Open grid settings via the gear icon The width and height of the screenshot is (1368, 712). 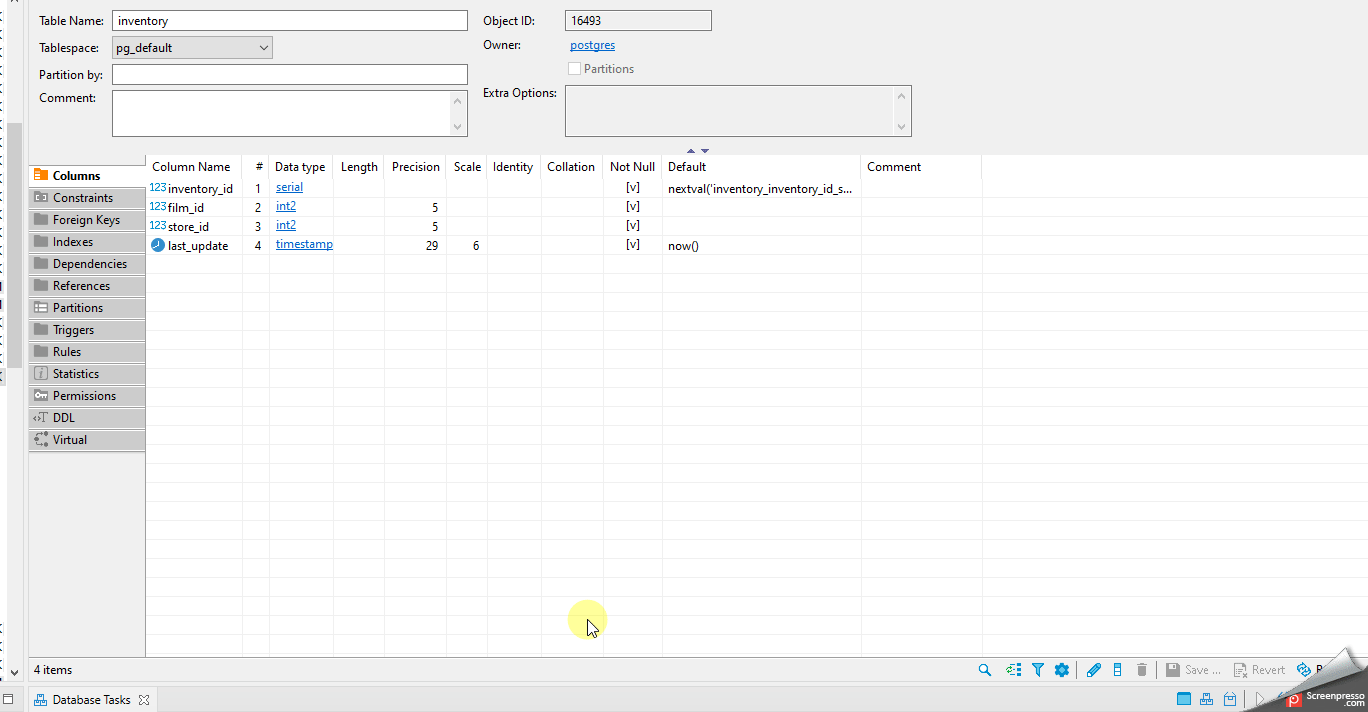tap(1061, 669)
